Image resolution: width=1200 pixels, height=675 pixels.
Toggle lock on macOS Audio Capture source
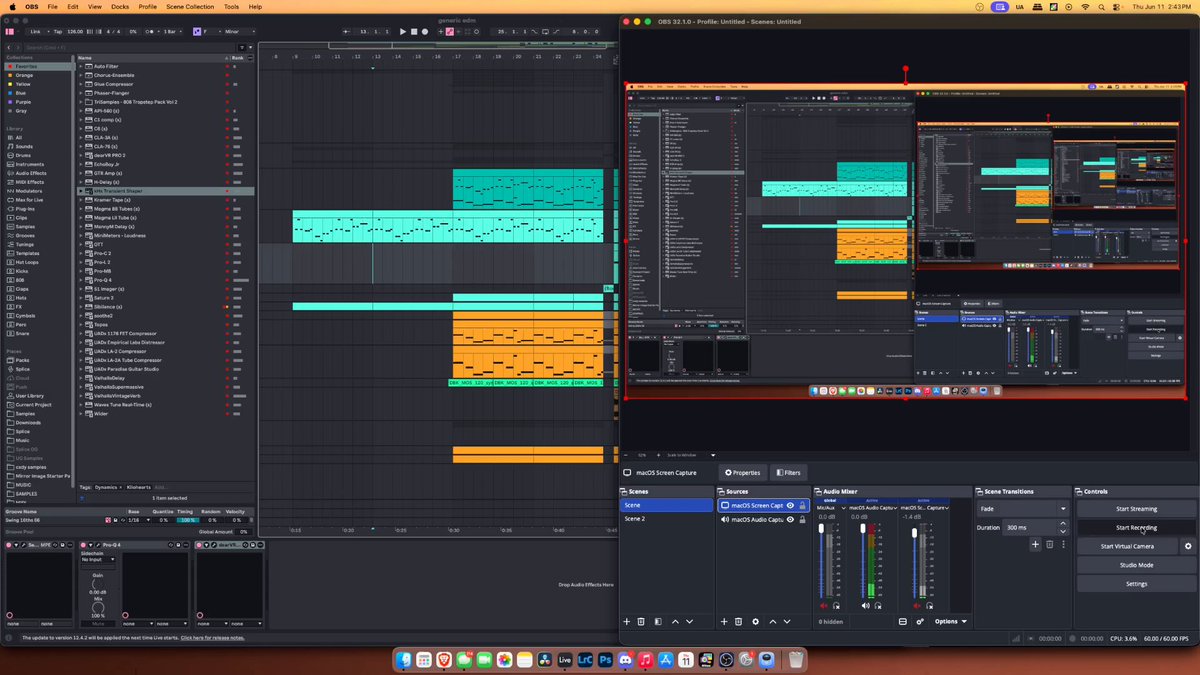coord(803,520)
